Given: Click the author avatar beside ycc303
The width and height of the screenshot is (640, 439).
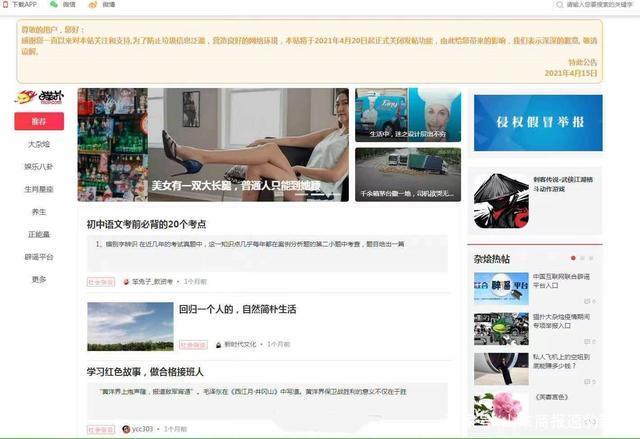Looking at the screenshot, I should [126, 428].
